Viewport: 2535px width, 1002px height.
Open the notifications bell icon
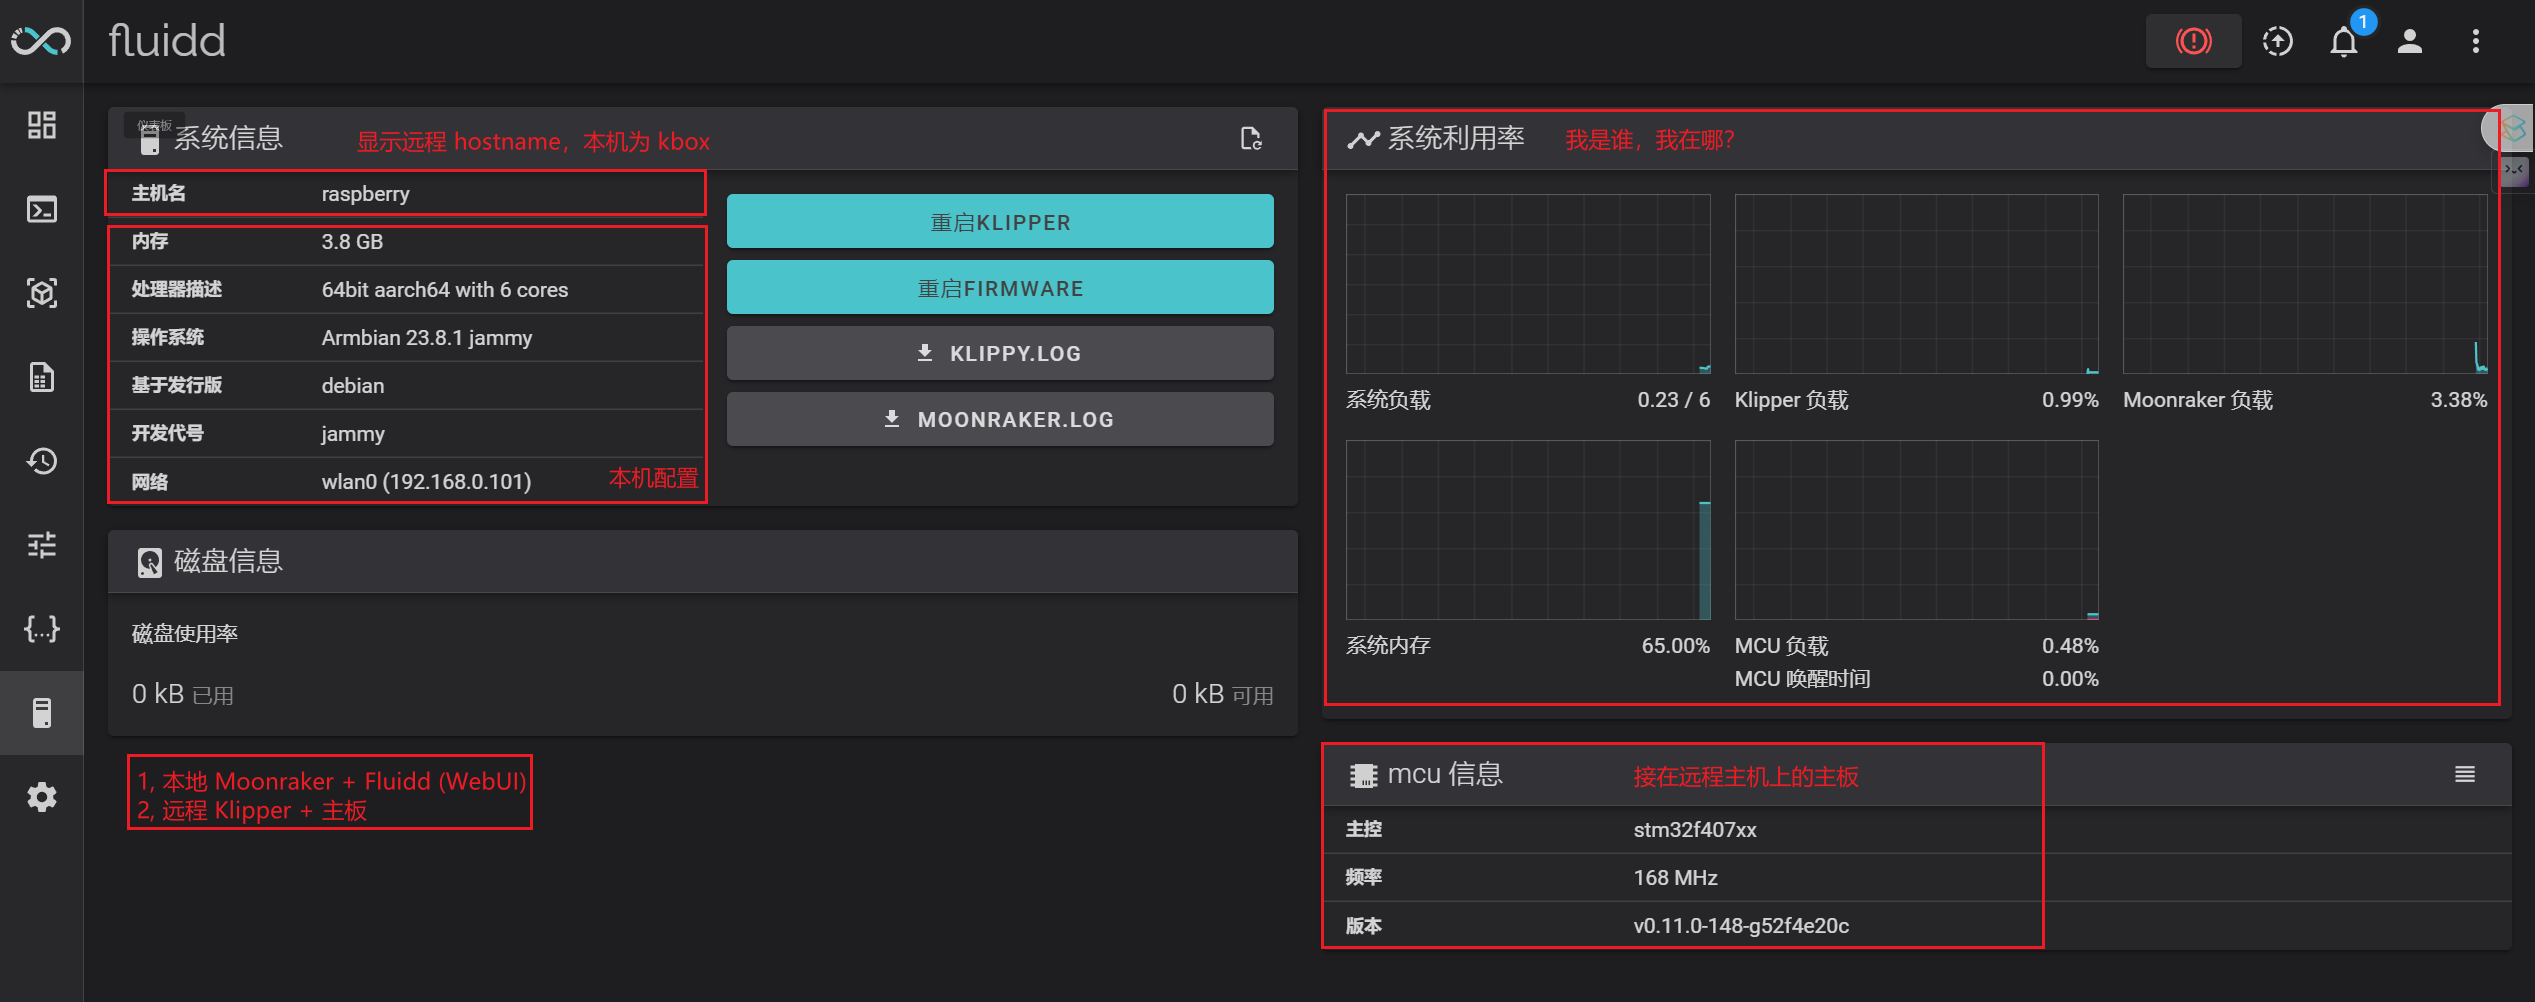tap(2344, 41)
